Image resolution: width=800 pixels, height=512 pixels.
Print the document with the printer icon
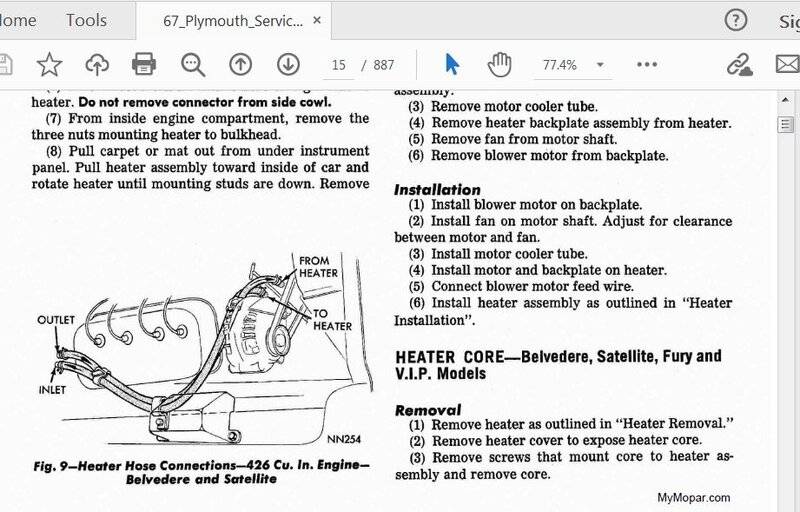[x=144, y=65]
